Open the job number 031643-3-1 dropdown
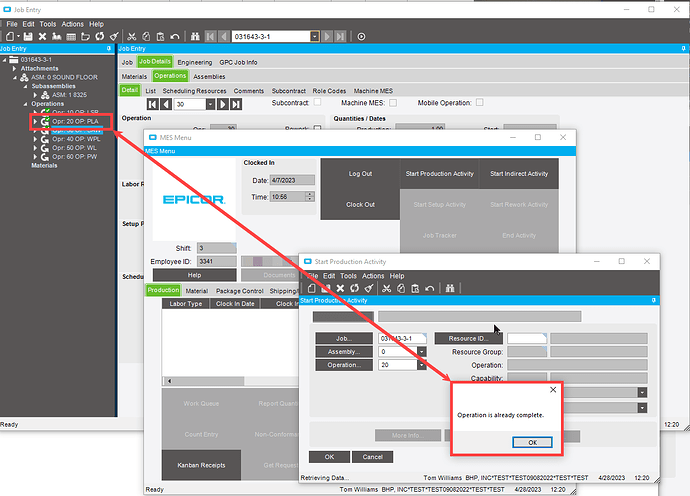 (x=315, y=37)
